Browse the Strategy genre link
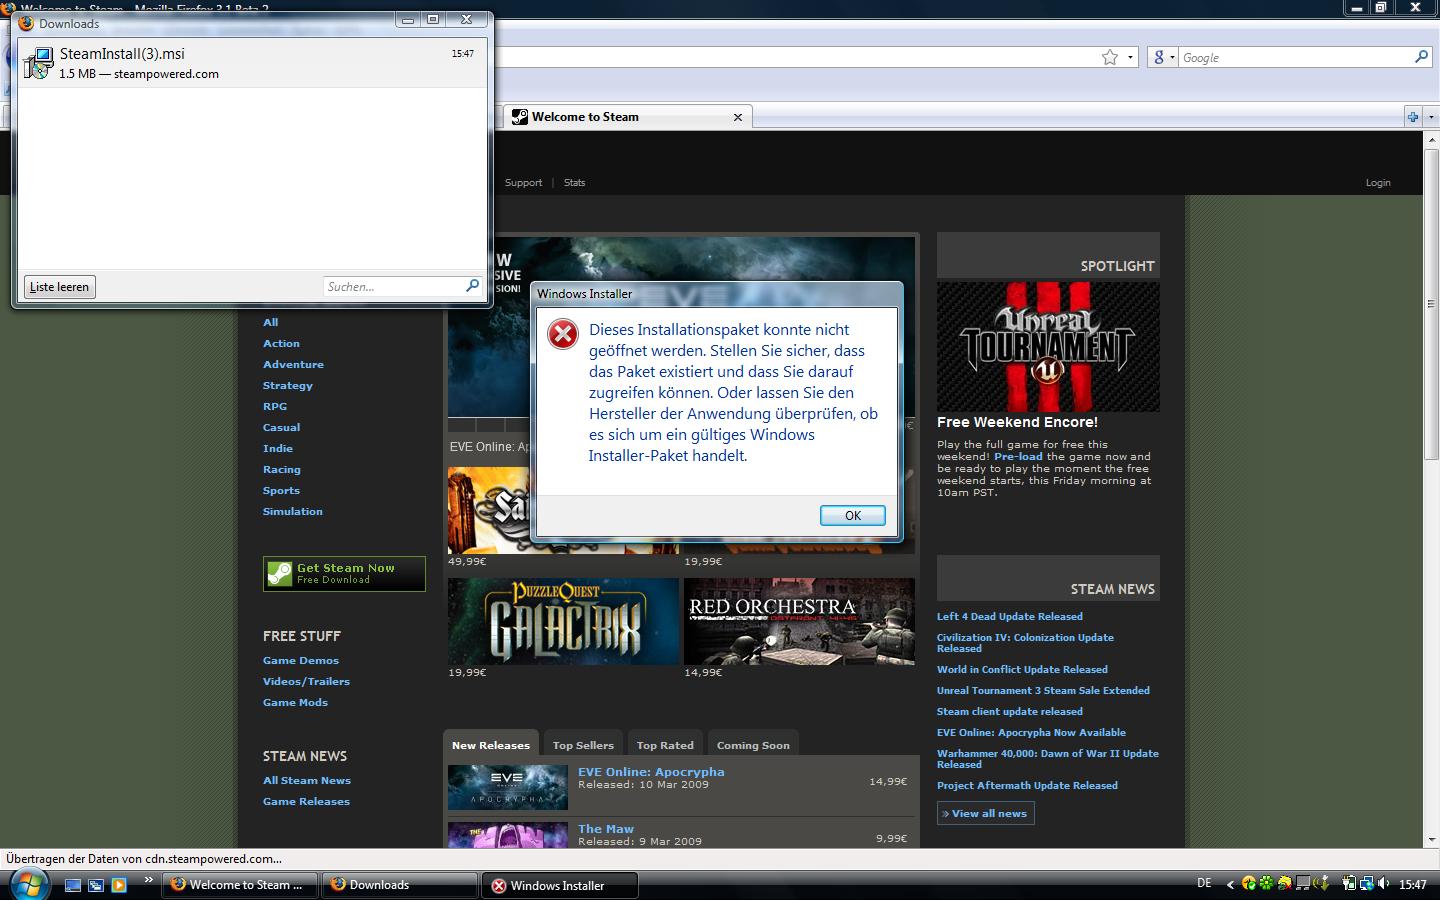The height and width of the screenshot is (900, 1440). 288,385
